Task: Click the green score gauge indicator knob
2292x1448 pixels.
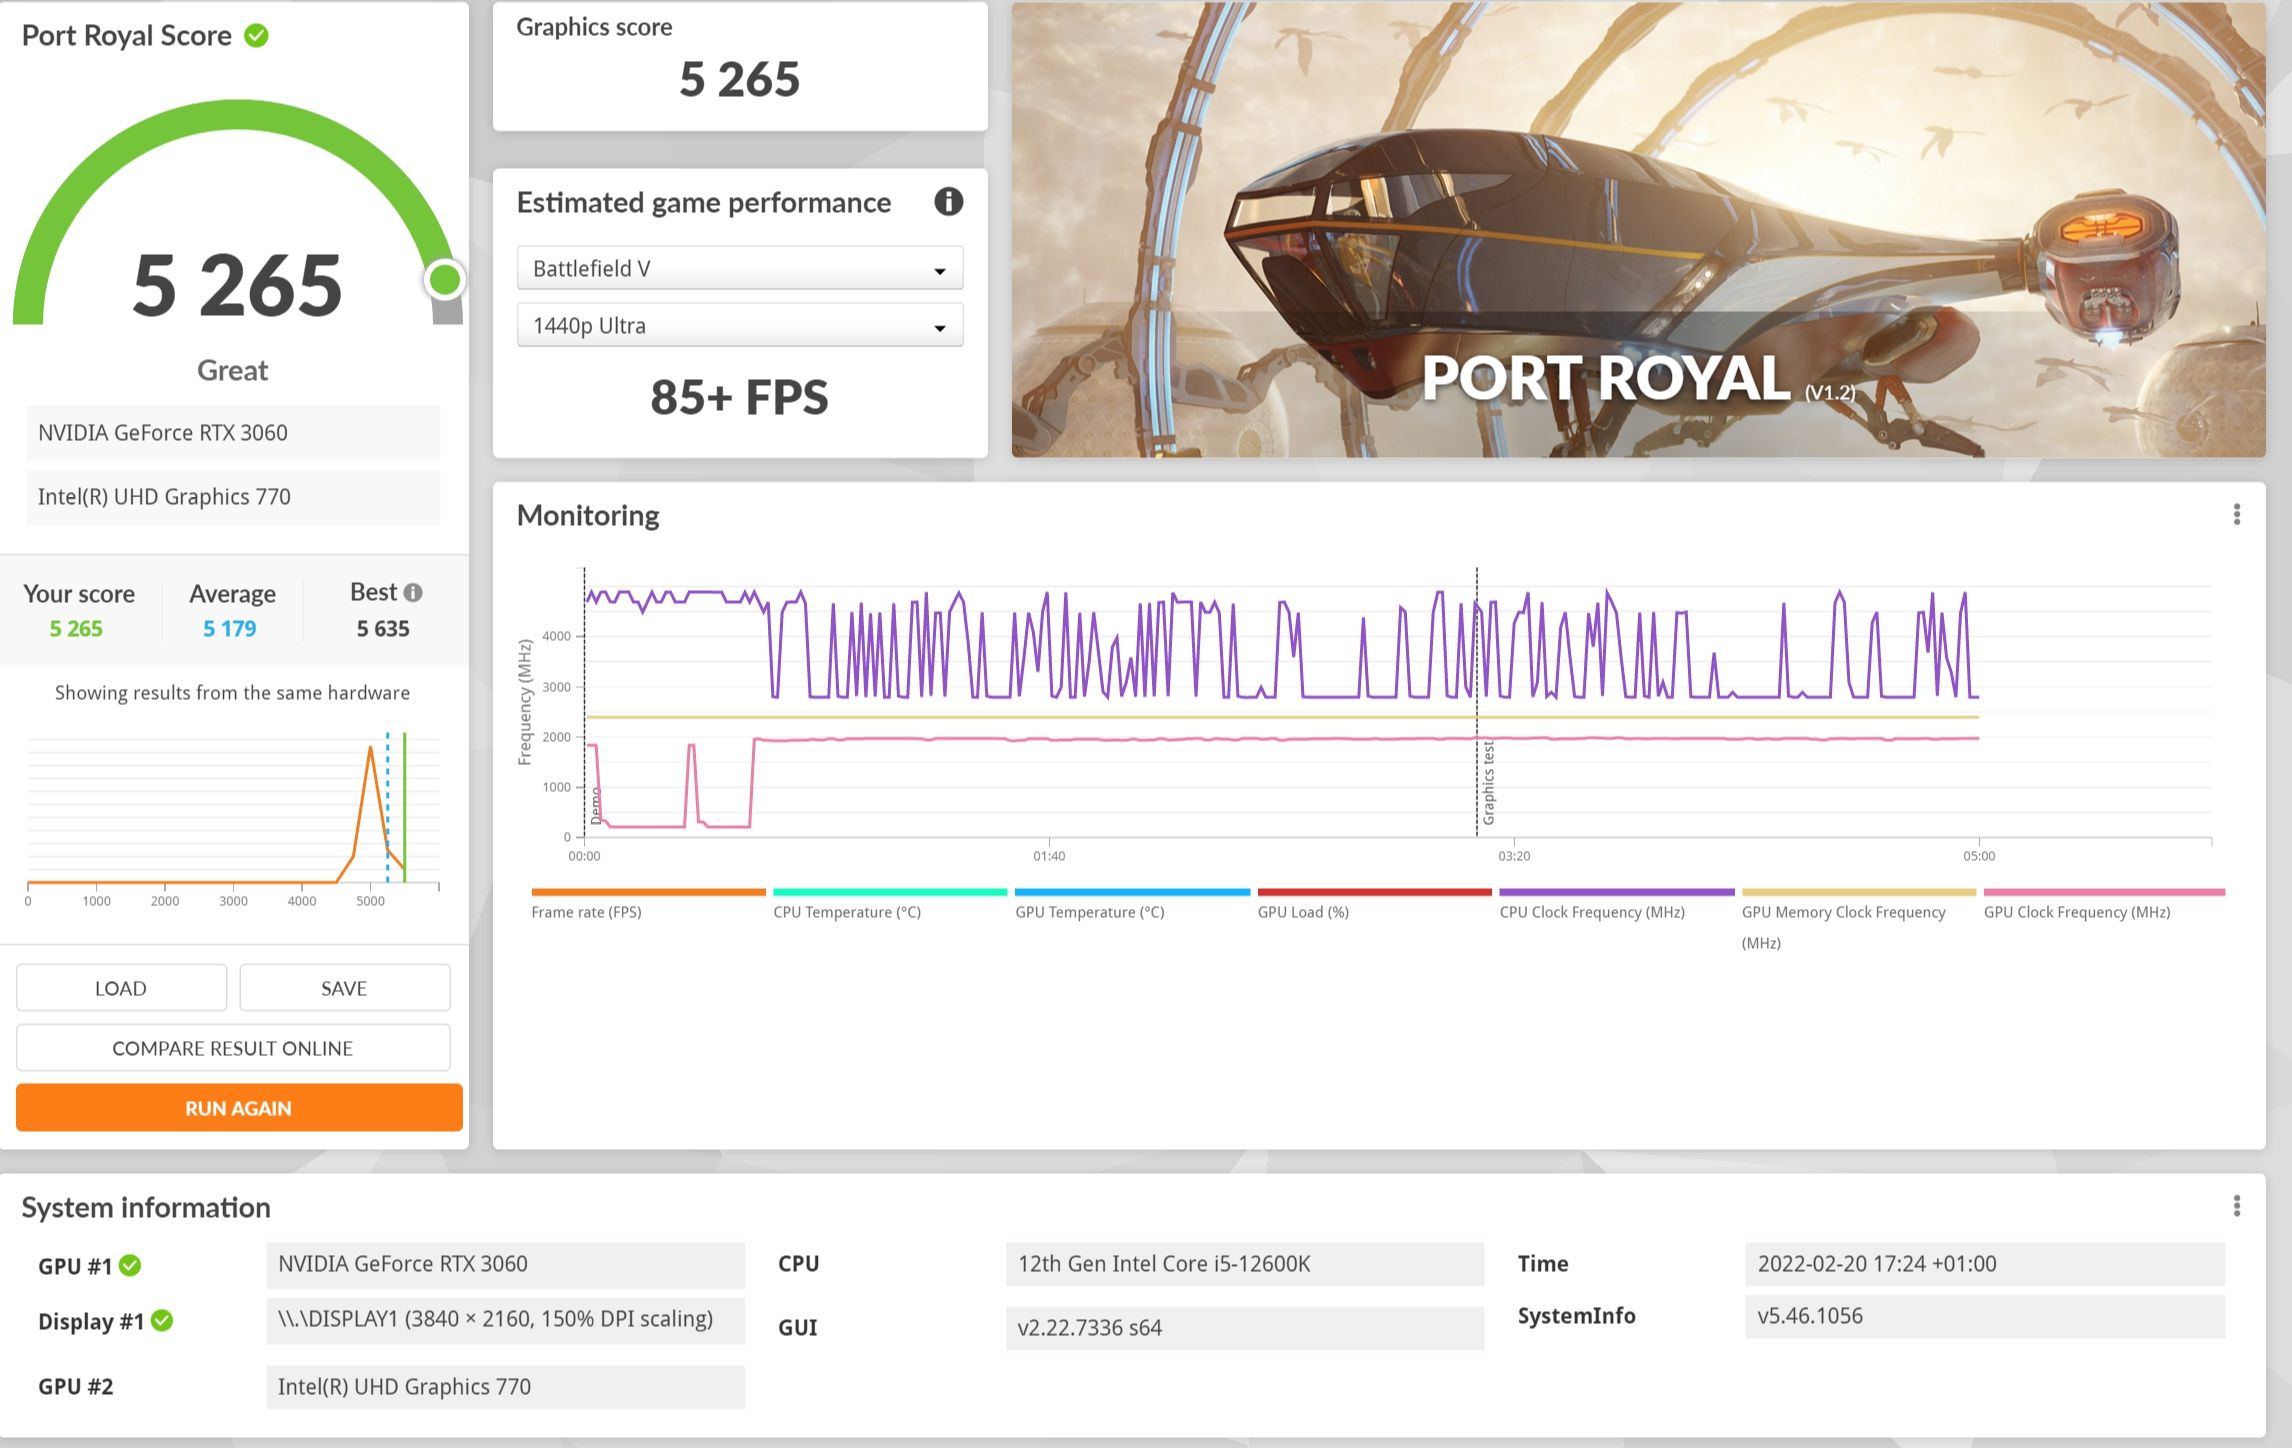Action: tap(444, 280)
